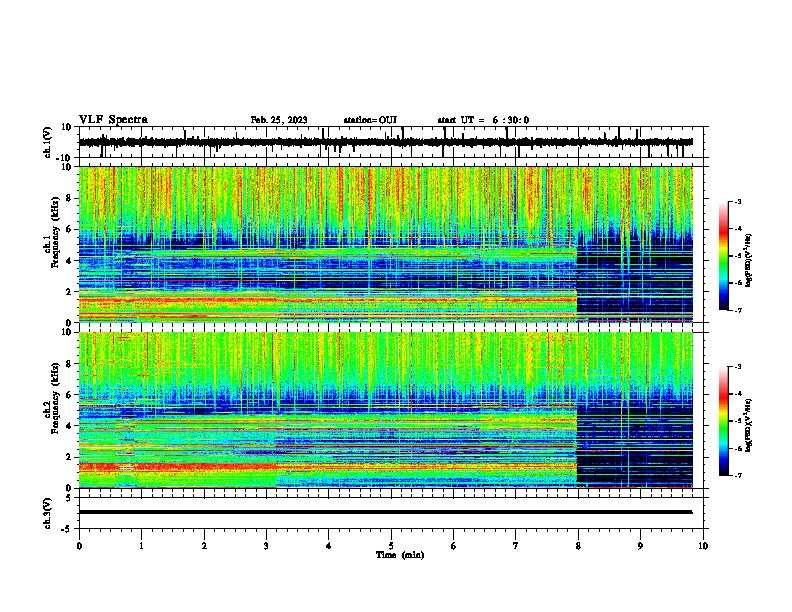Click the bottom time-axis tick label "5"
792x612 pixels.
391,546
